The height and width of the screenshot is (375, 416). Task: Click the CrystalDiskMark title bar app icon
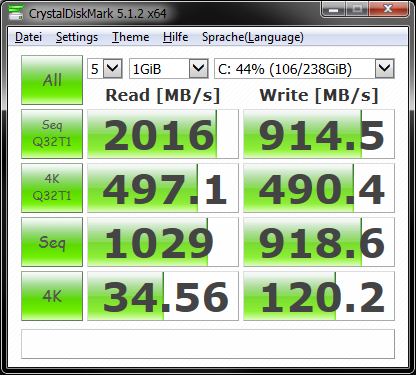[15, 12]
